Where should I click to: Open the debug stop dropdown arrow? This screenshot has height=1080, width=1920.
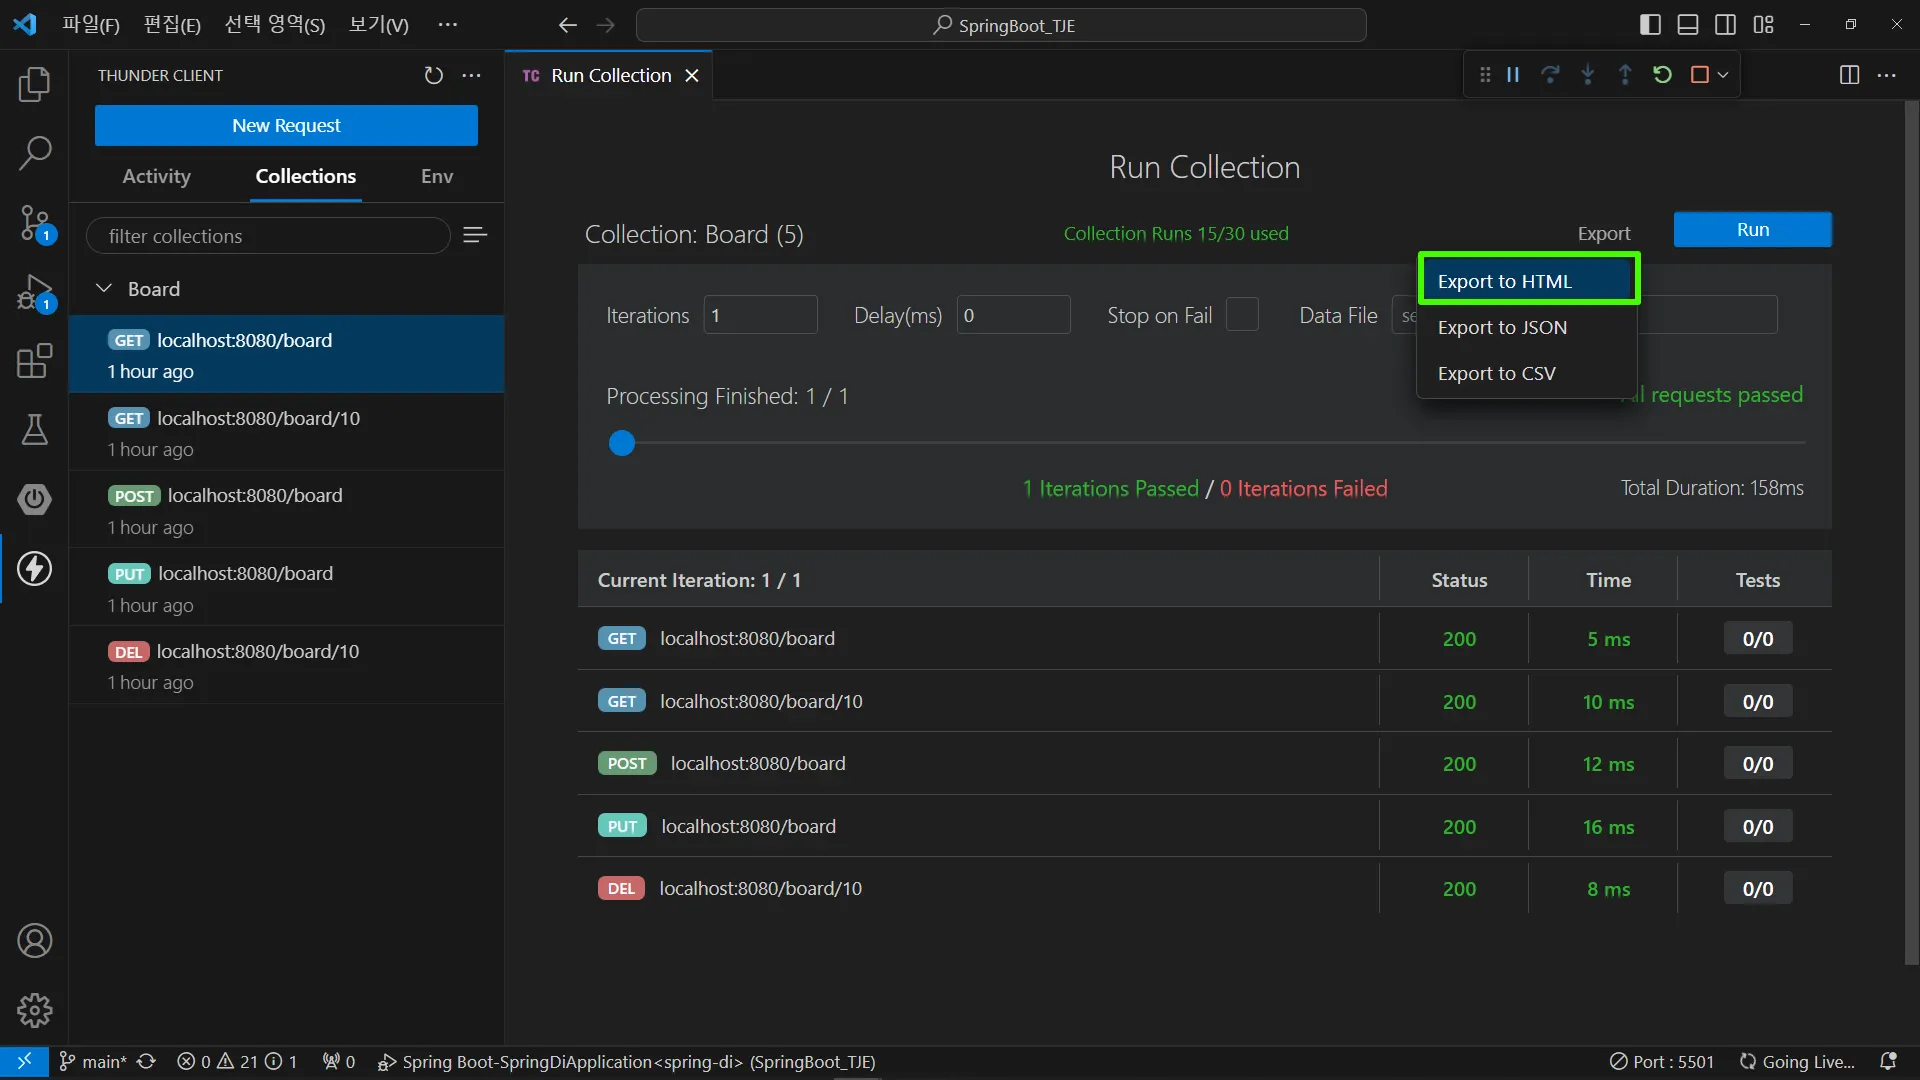[x=1723, y=75]
